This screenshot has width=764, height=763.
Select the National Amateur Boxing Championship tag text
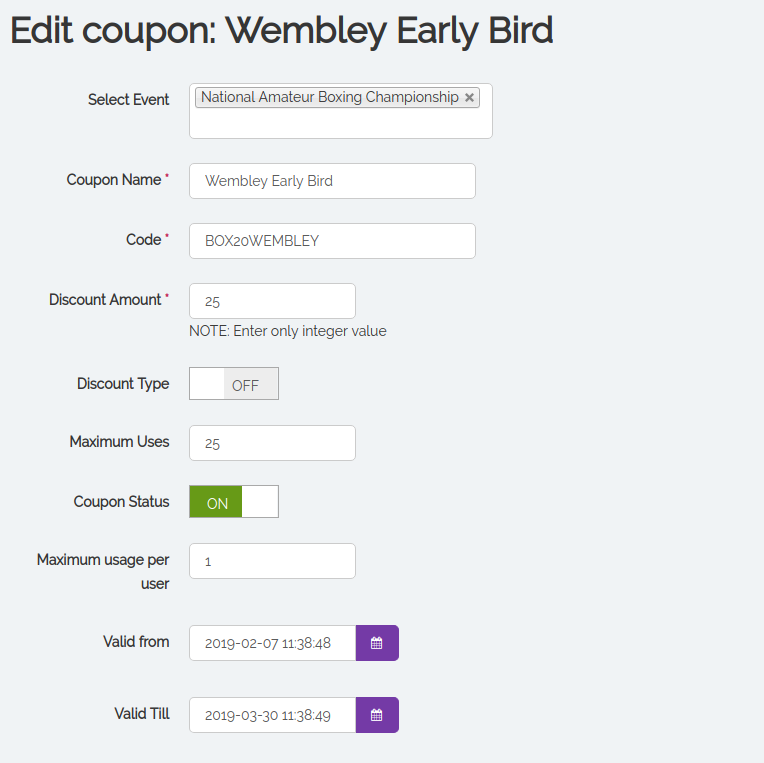(x=329, y=98)
